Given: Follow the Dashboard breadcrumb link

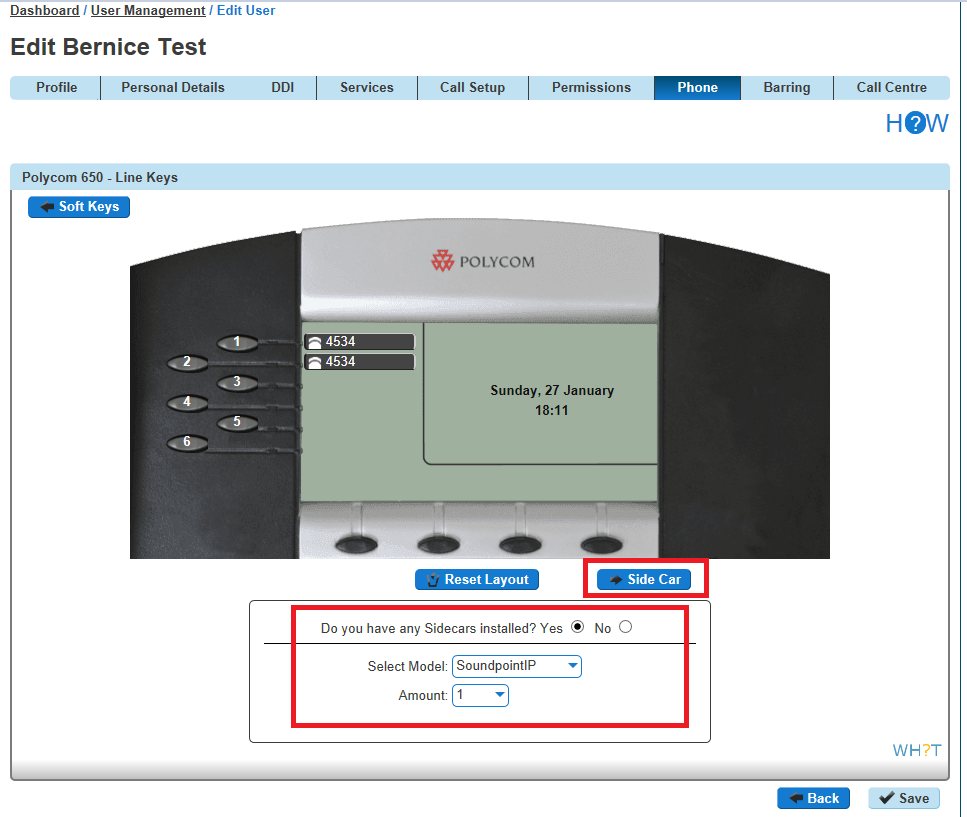Looking at the screenshot, I should click(x=44, y=10).
